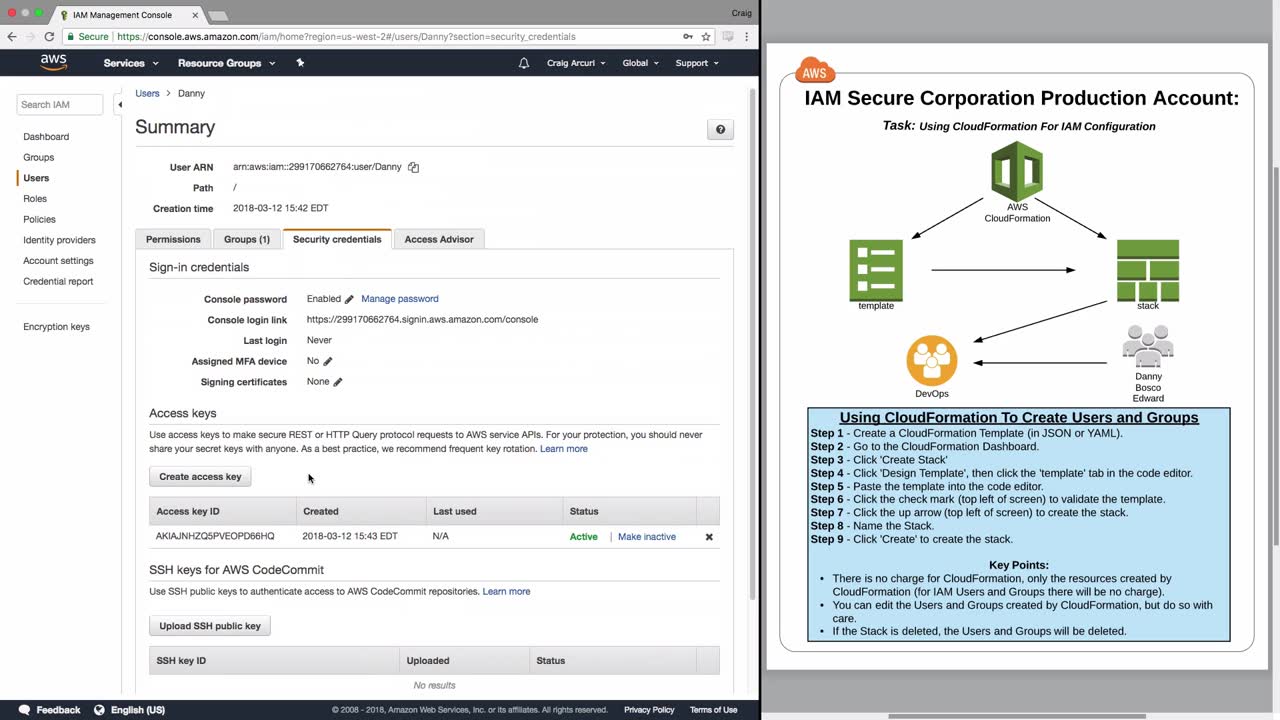Expand the Services dropdown

tap(131, 63)
